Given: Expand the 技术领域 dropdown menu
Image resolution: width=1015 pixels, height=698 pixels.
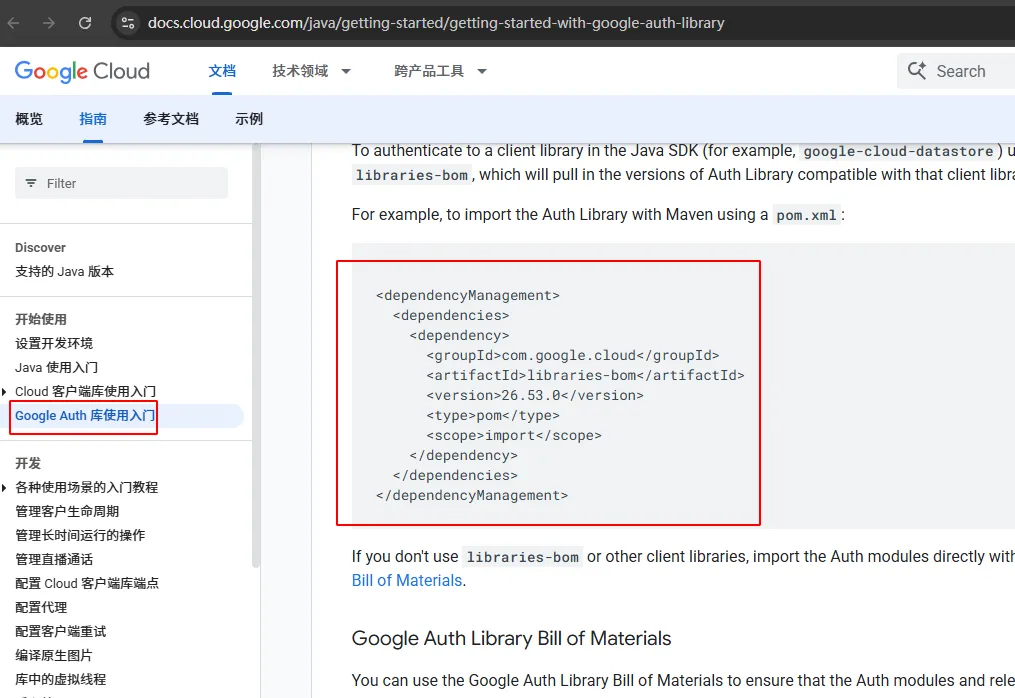Looking at the screenshot, I should pyautogui.click(x=311, y=71).
